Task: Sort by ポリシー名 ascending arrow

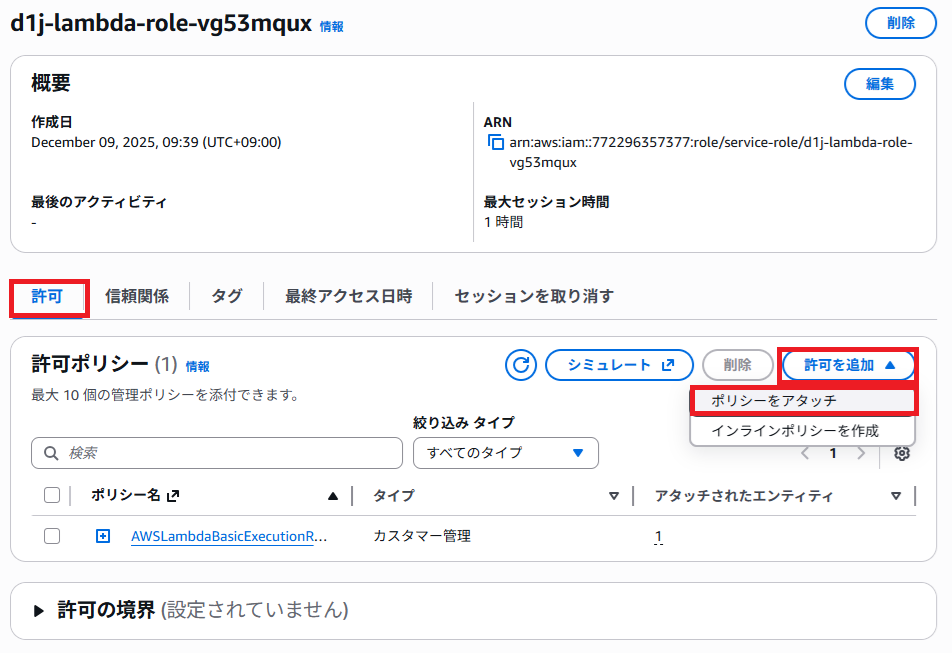Action: tap(333, 495)
